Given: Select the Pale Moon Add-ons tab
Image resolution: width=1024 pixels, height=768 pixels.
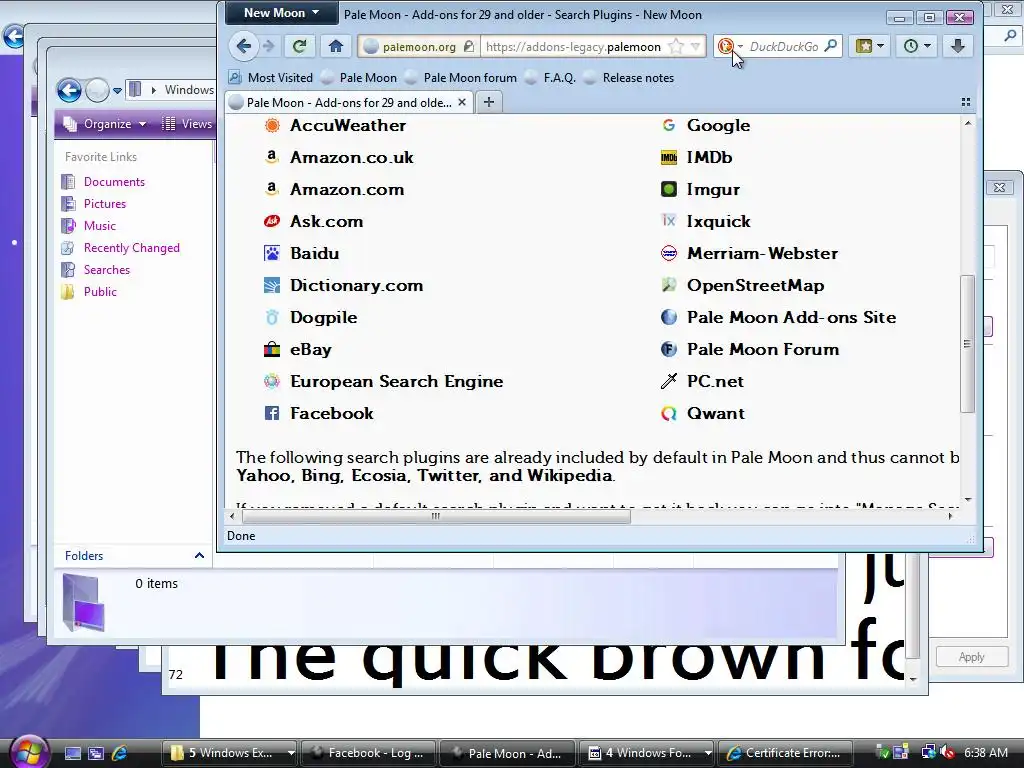Looking at the screenshot, I should [349, 103].
